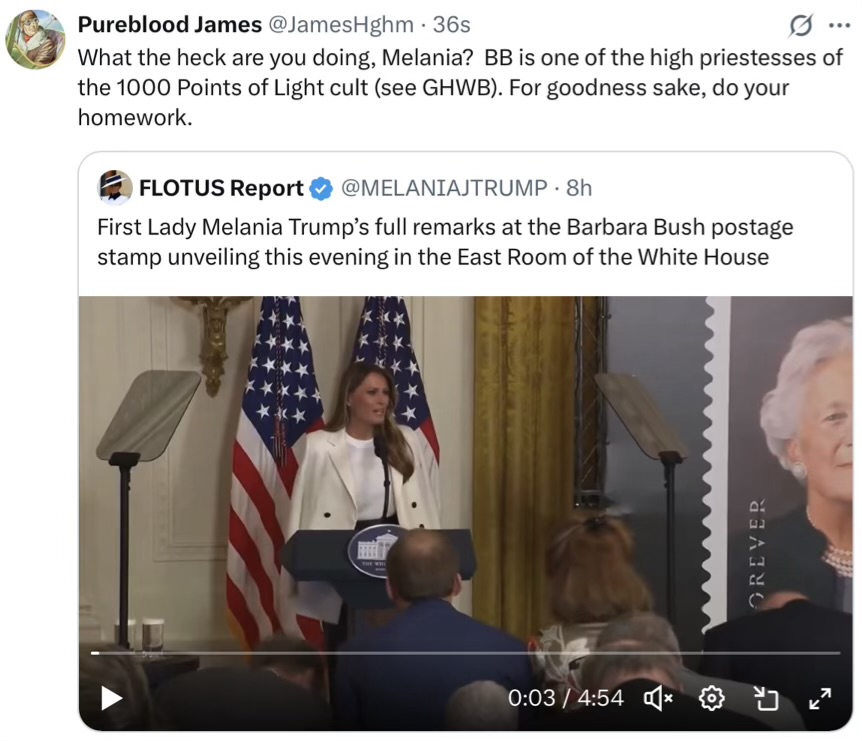Click the FLOTUS Report display name
The image size is (862, 741).
pyautogui.click(x=221, y=188)
